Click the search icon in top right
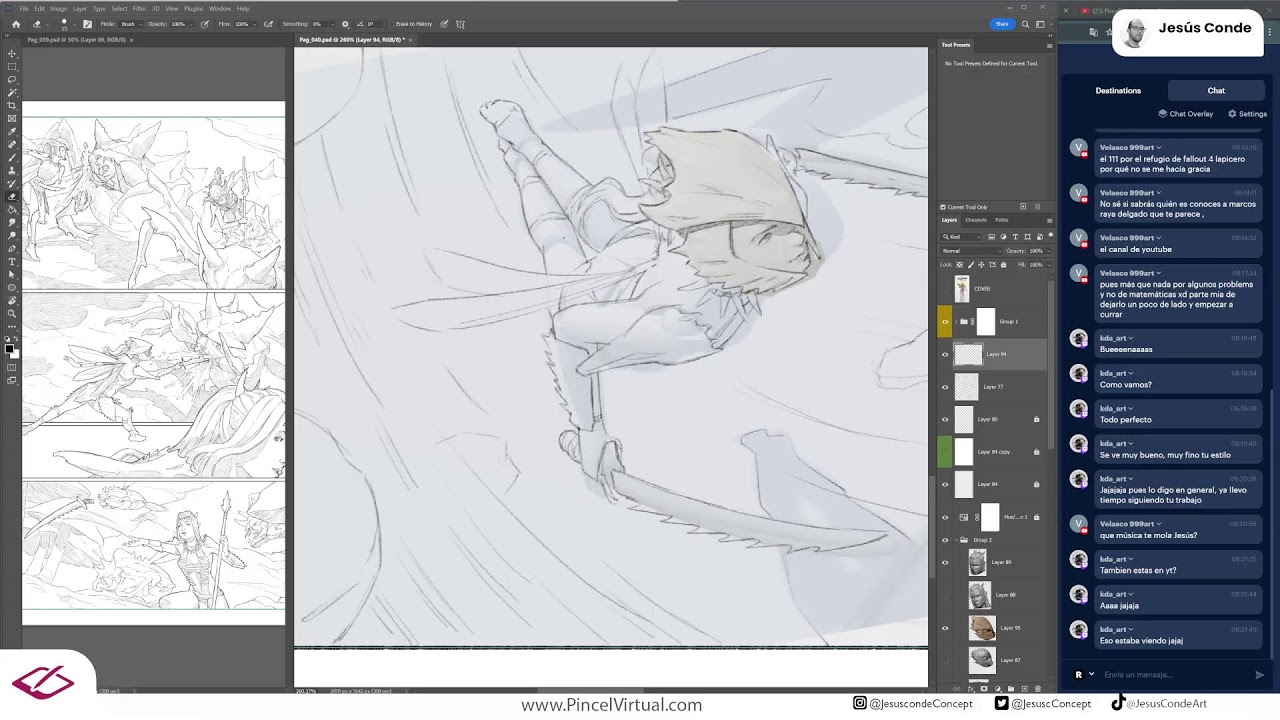The height and width of the screenshot is (720, 1280). pyautogui.click(x=1025, y=24)
